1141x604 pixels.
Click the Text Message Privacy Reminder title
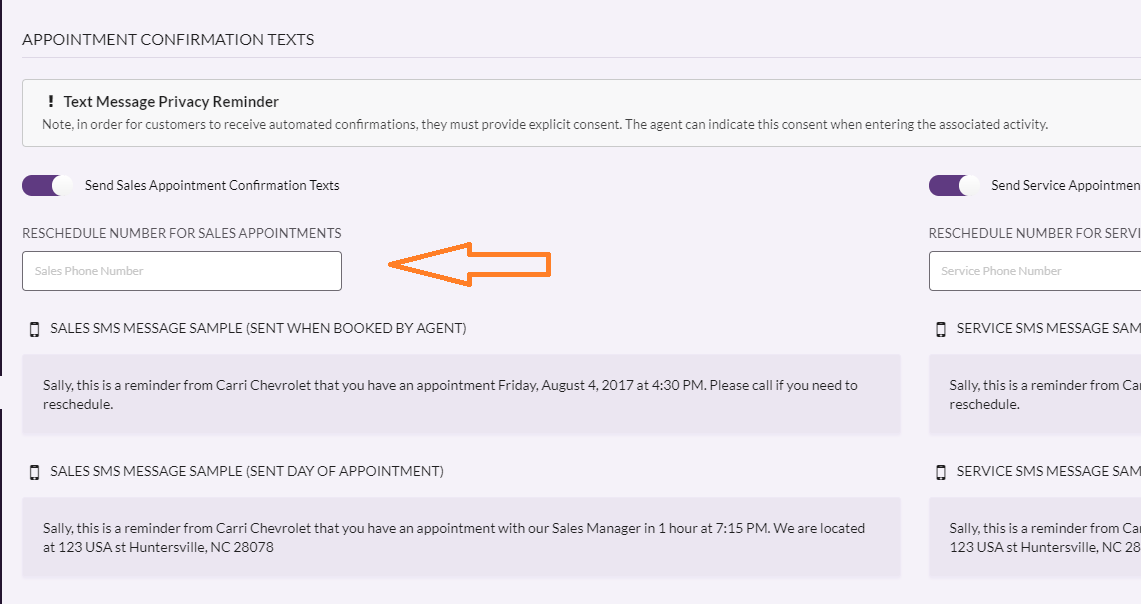pos(171,102)
